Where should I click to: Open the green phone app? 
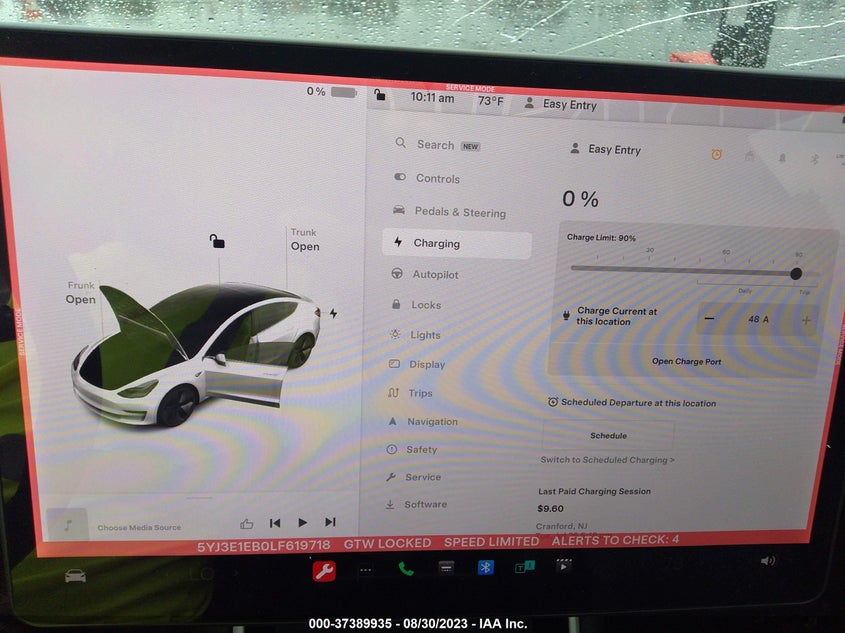click(406, 568)
